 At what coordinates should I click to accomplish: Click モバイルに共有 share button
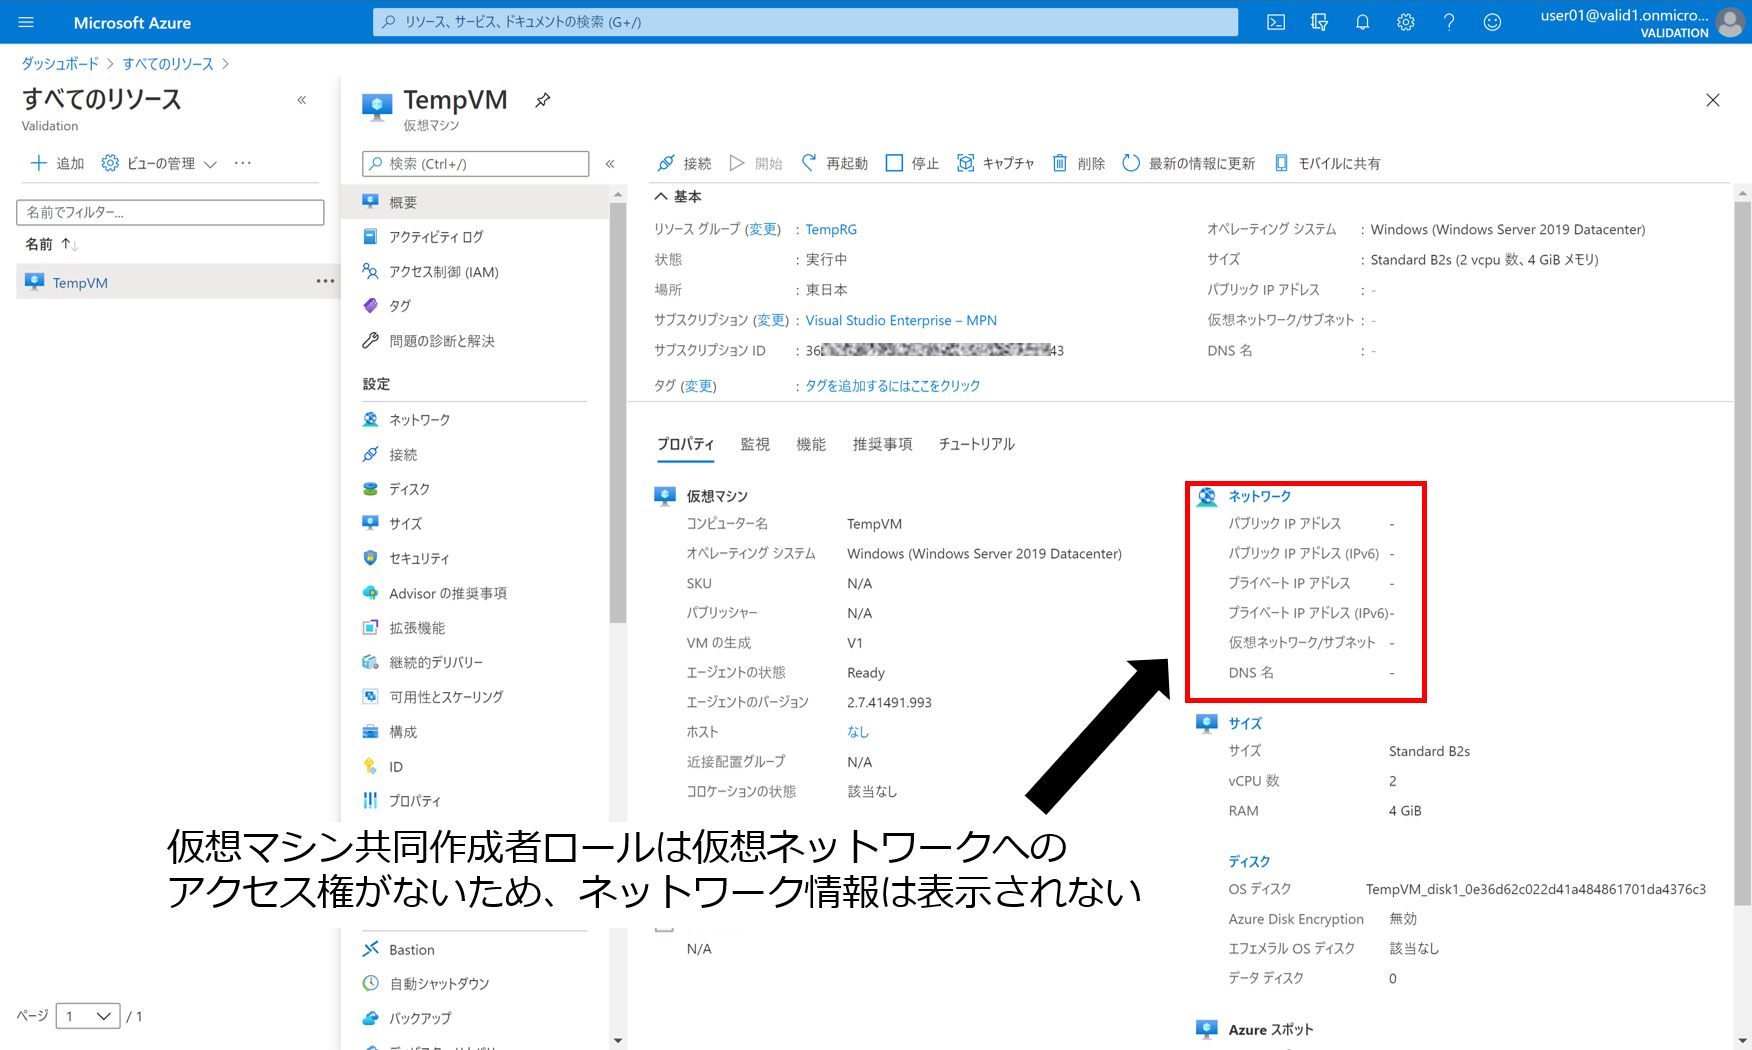(x=1327, y=163)
